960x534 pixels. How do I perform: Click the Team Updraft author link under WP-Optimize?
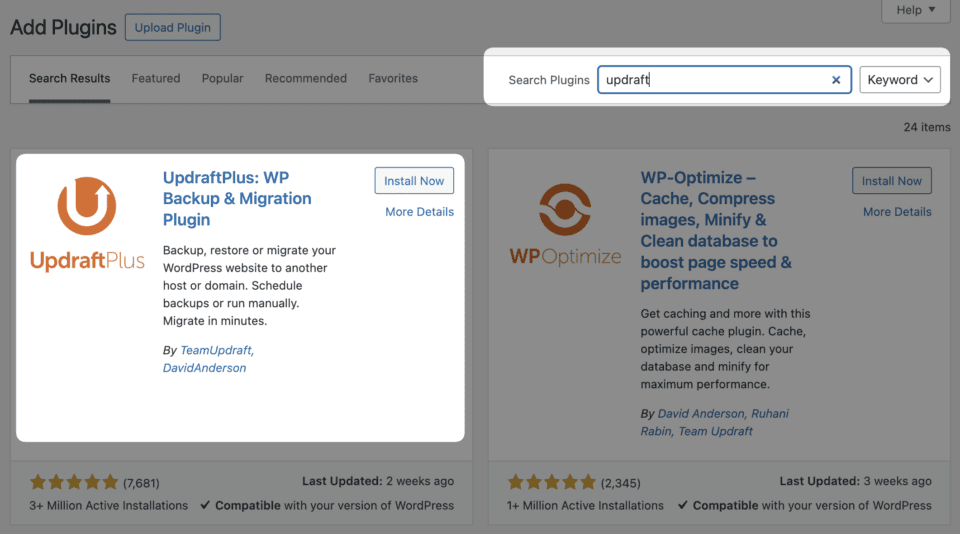click(x=716, y=431)
